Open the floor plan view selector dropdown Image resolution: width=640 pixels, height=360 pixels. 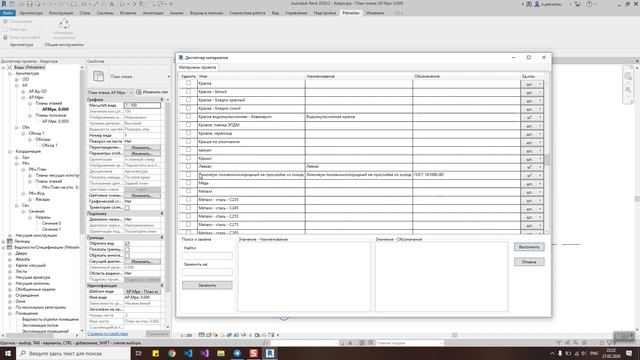pos(110,92)
